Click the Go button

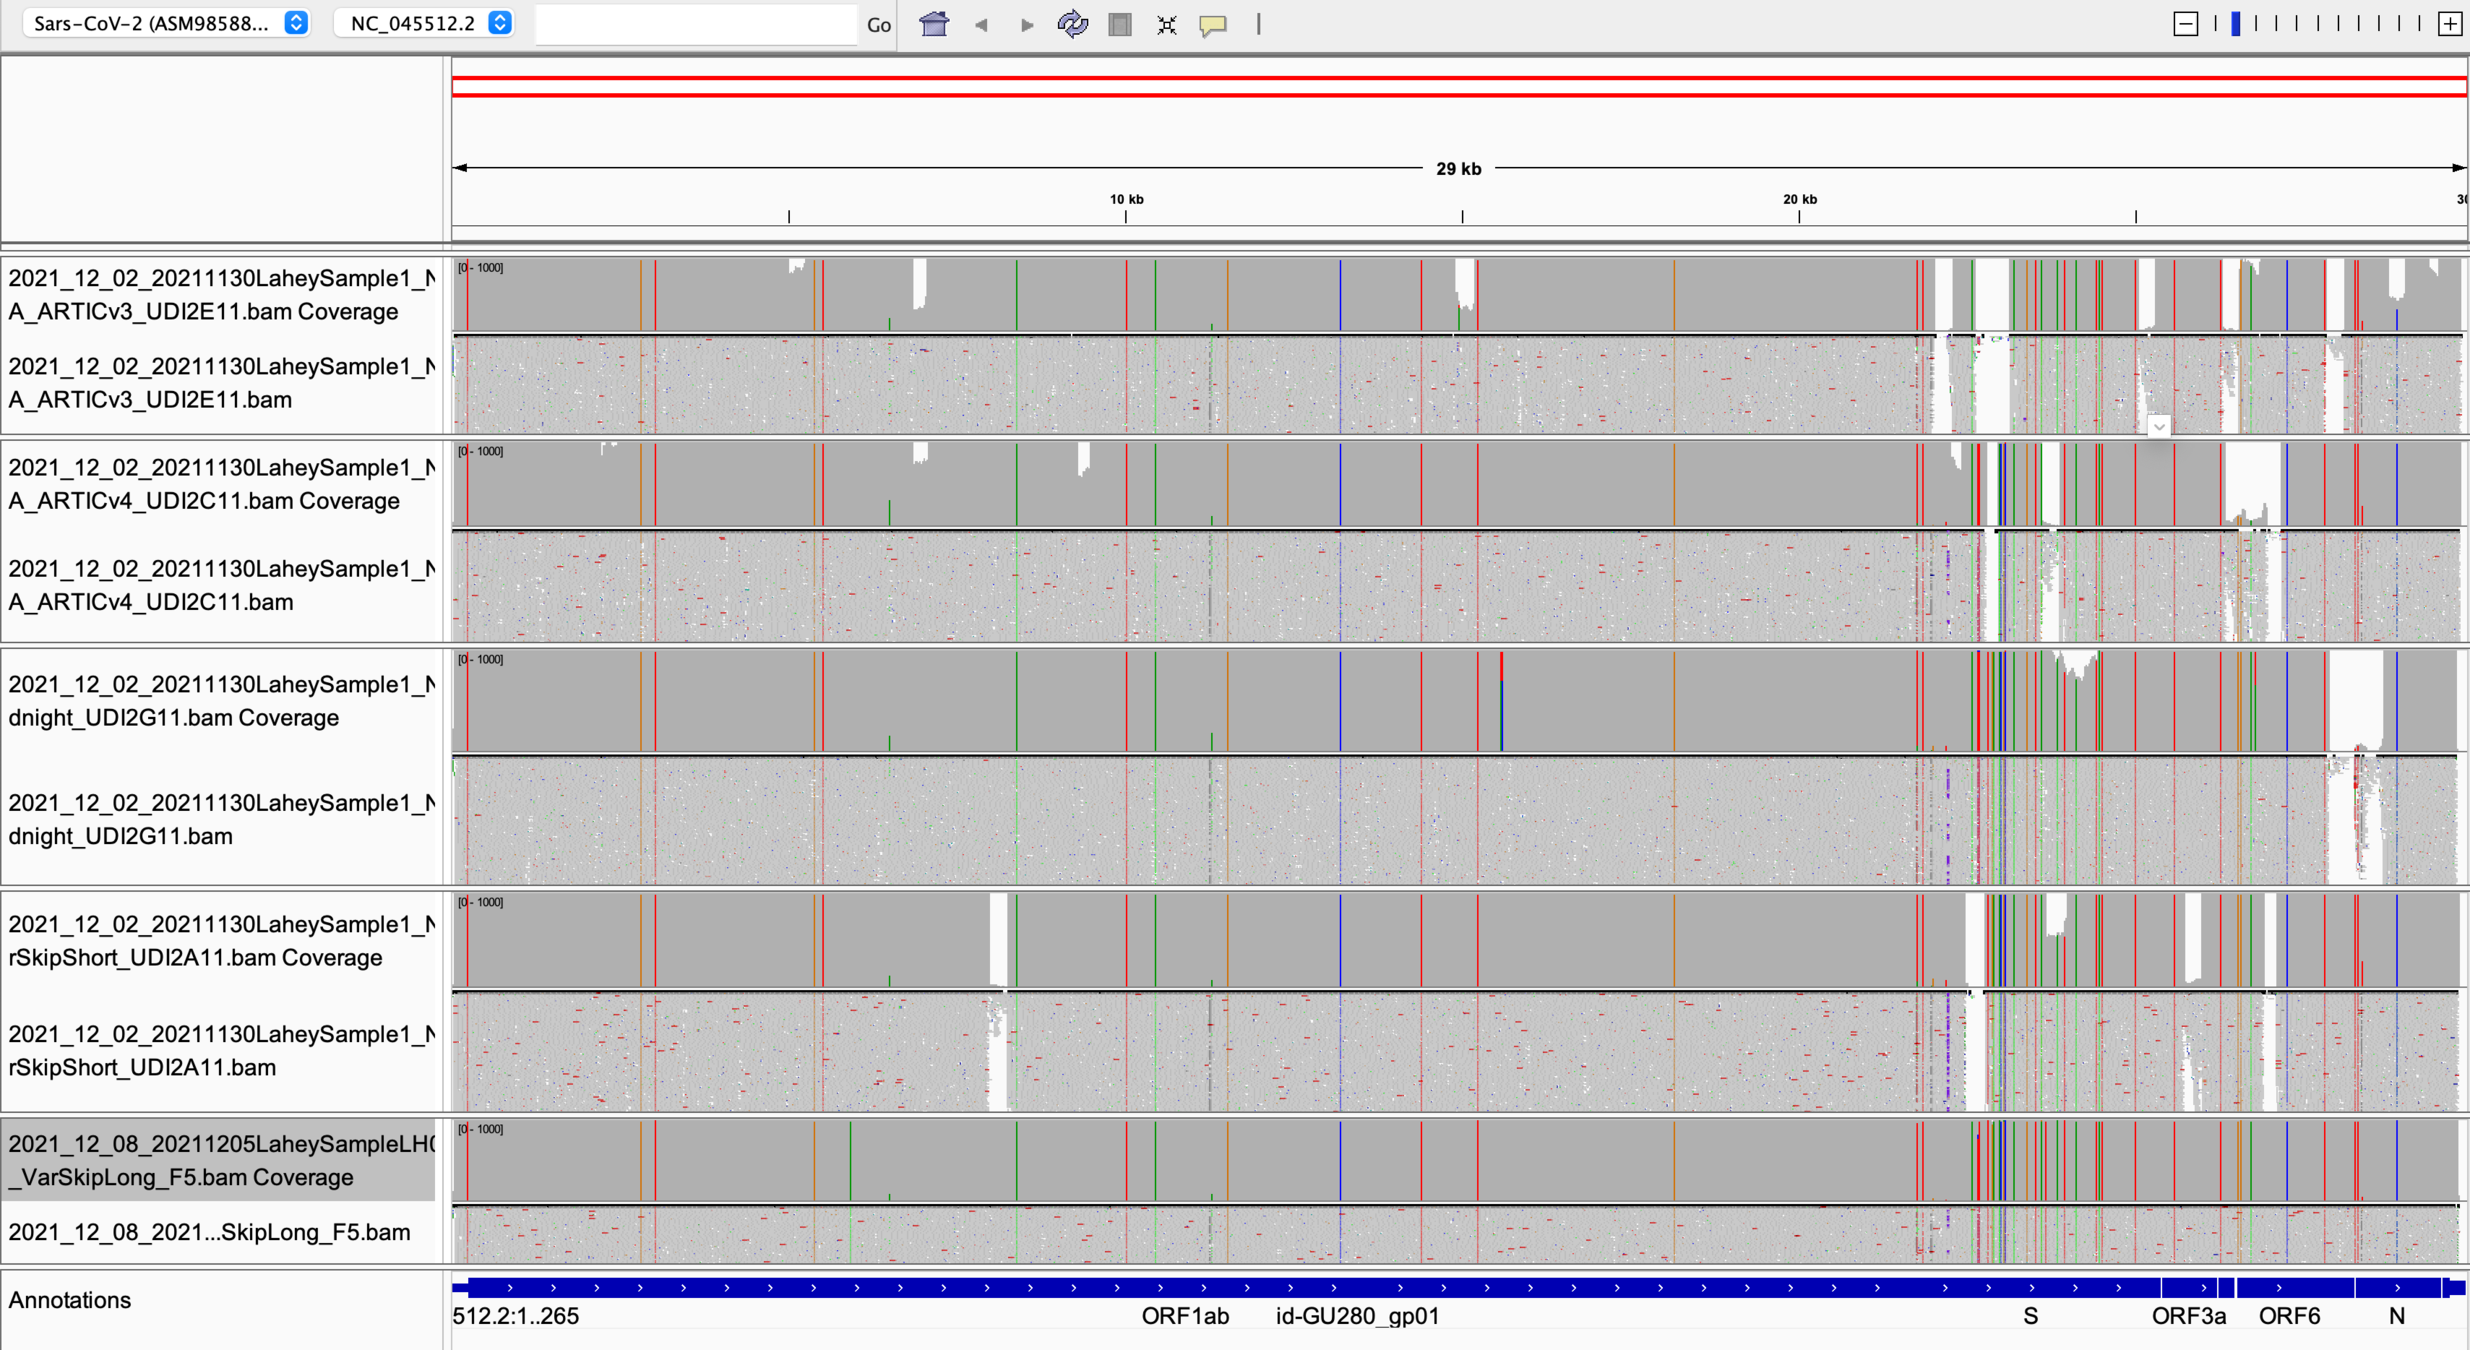[x=879, y=24]
